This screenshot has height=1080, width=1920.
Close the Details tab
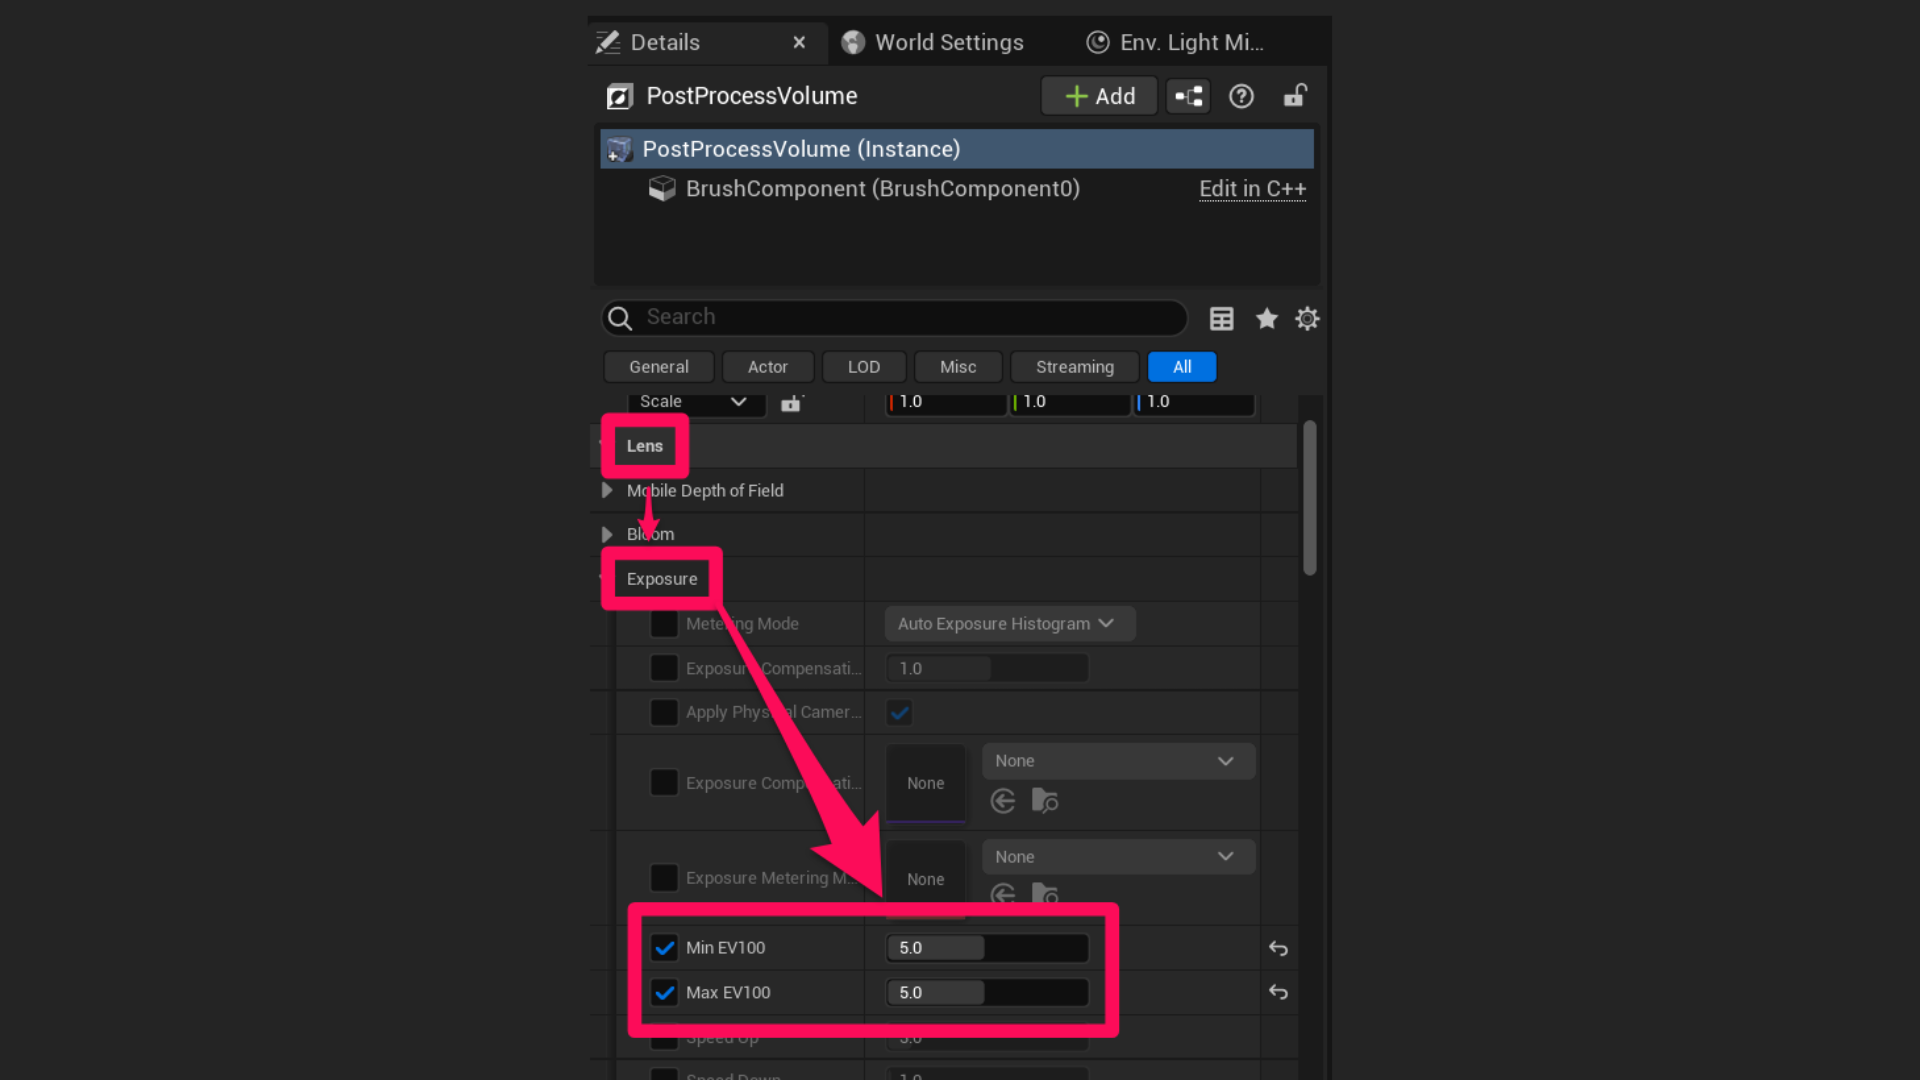(799, 42)
